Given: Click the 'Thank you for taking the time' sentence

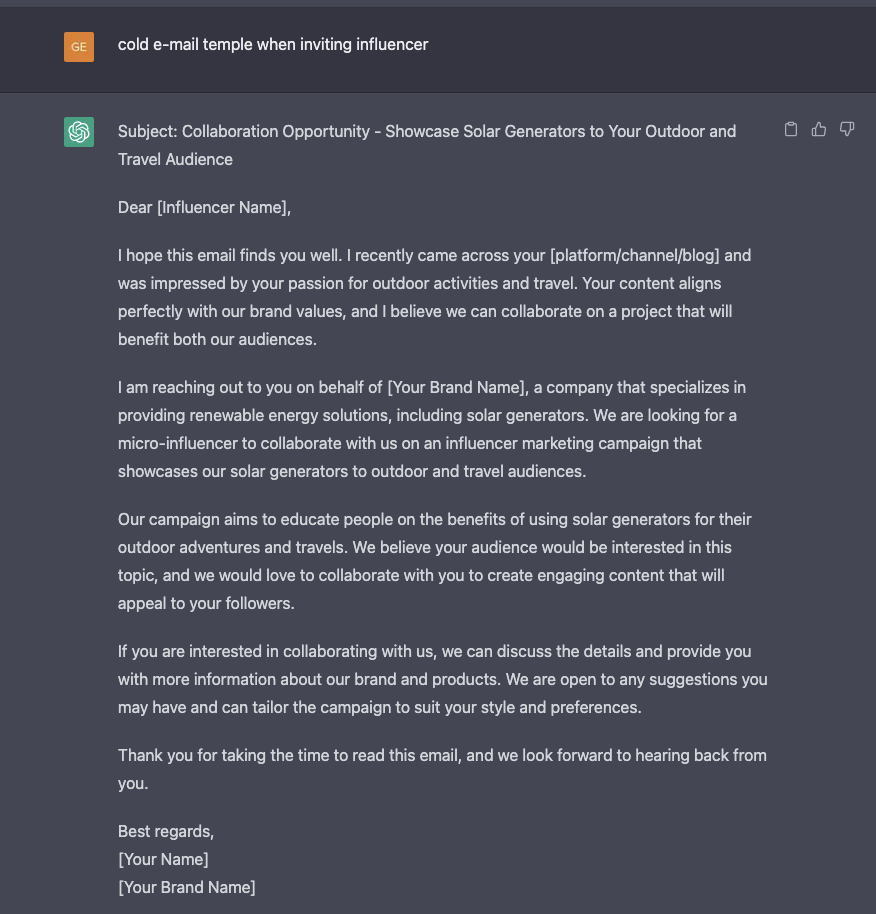Looking at the screenshot, I should click(x=442, y=769).
